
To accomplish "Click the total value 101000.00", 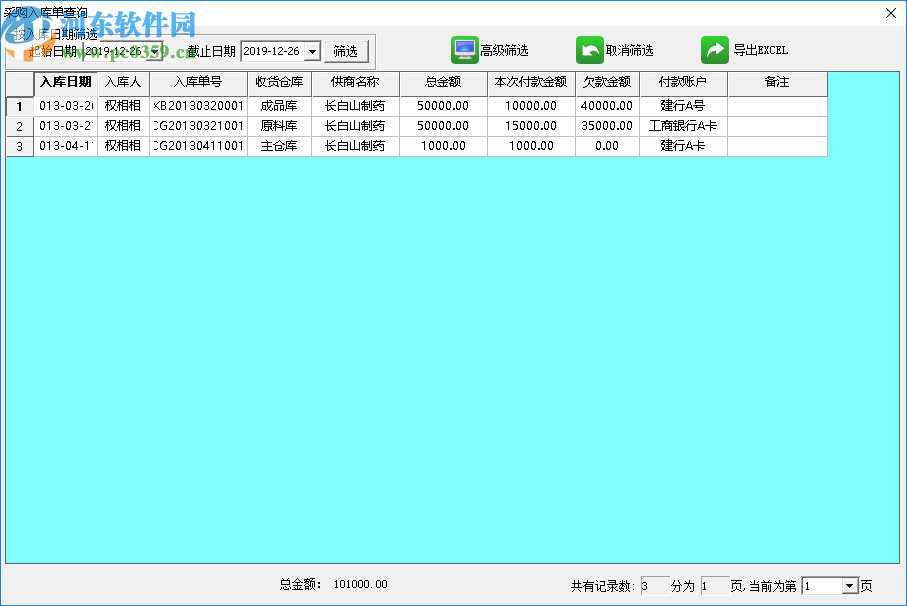I will click(360, 585).
